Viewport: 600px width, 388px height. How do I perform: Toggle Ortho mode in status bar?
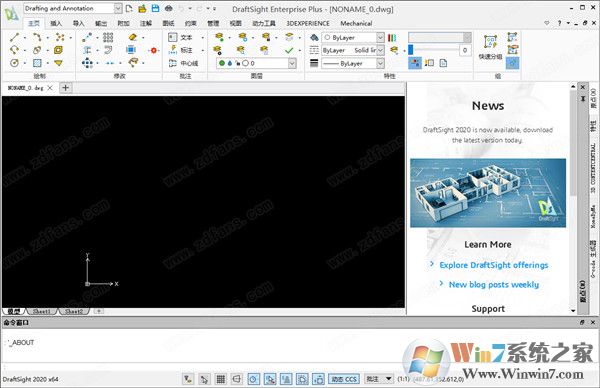(x=237, y=379)
